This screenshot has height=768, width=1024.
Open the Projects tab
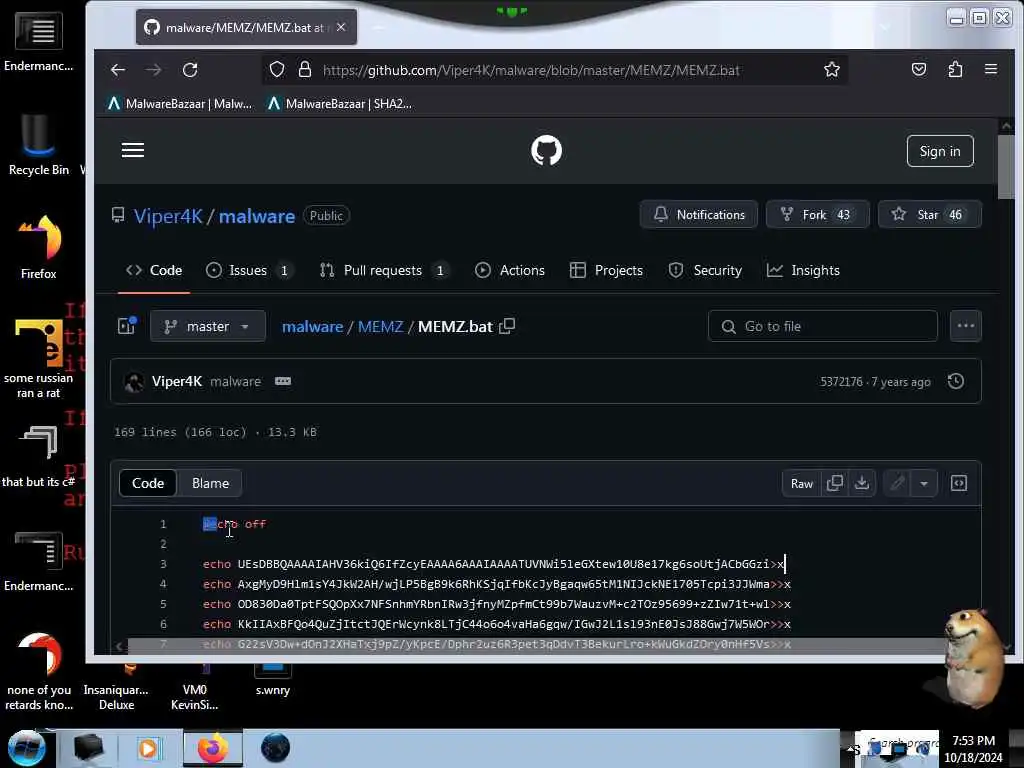tap(606, 270)
